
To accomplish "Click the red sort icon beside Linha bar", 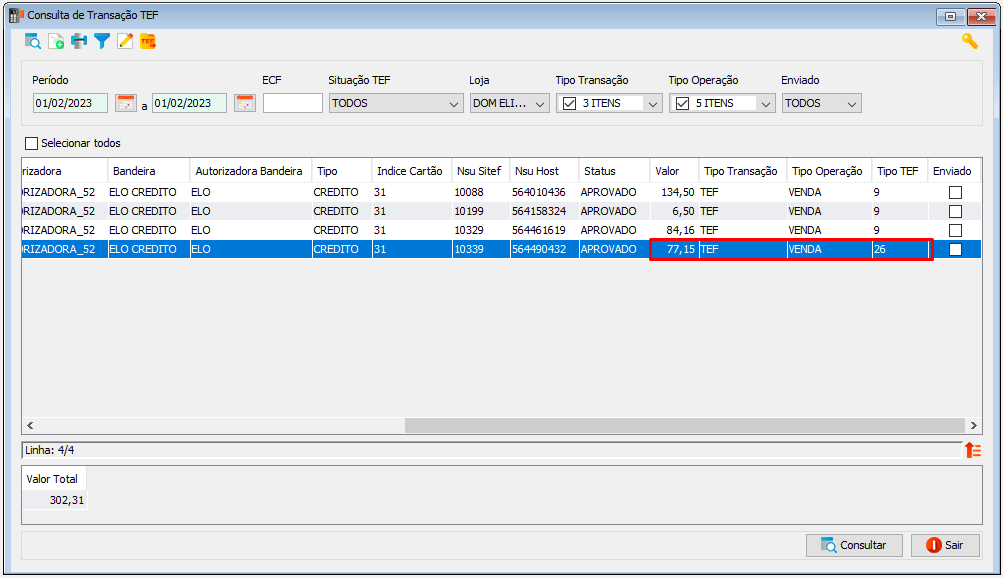I will [973, 450].
